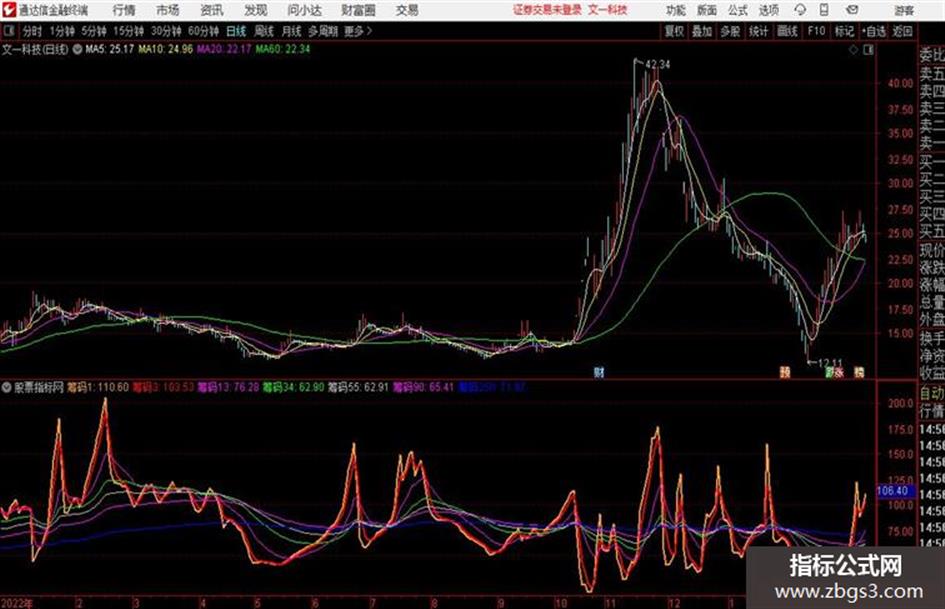945x609 pixels.
Task: Open the 财富圈 menu
Action: pos(358,10)
